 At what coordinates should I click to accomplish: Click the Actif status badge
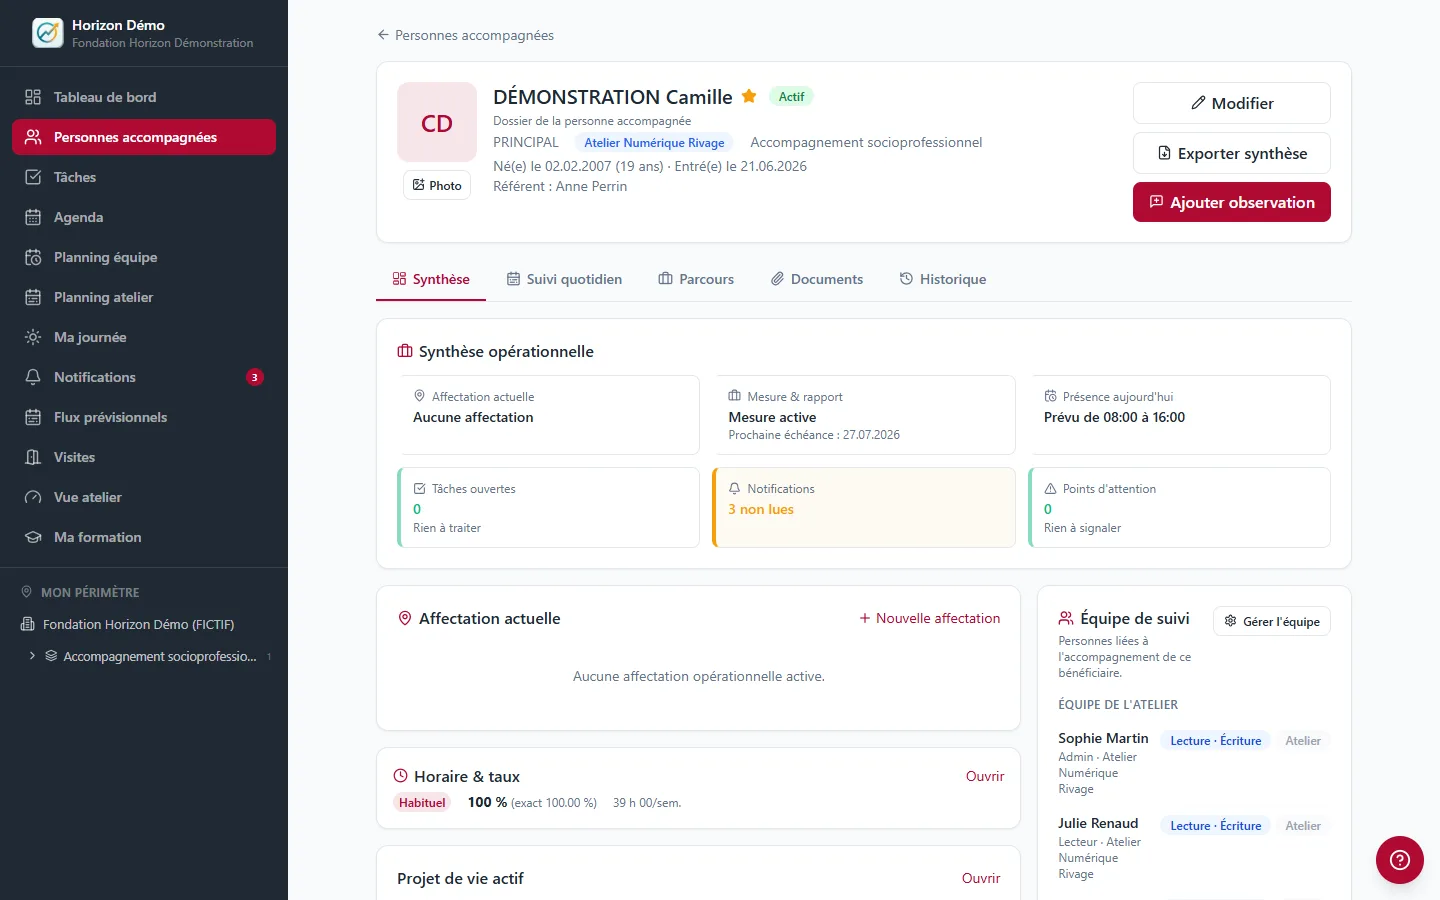coord(791,97)
